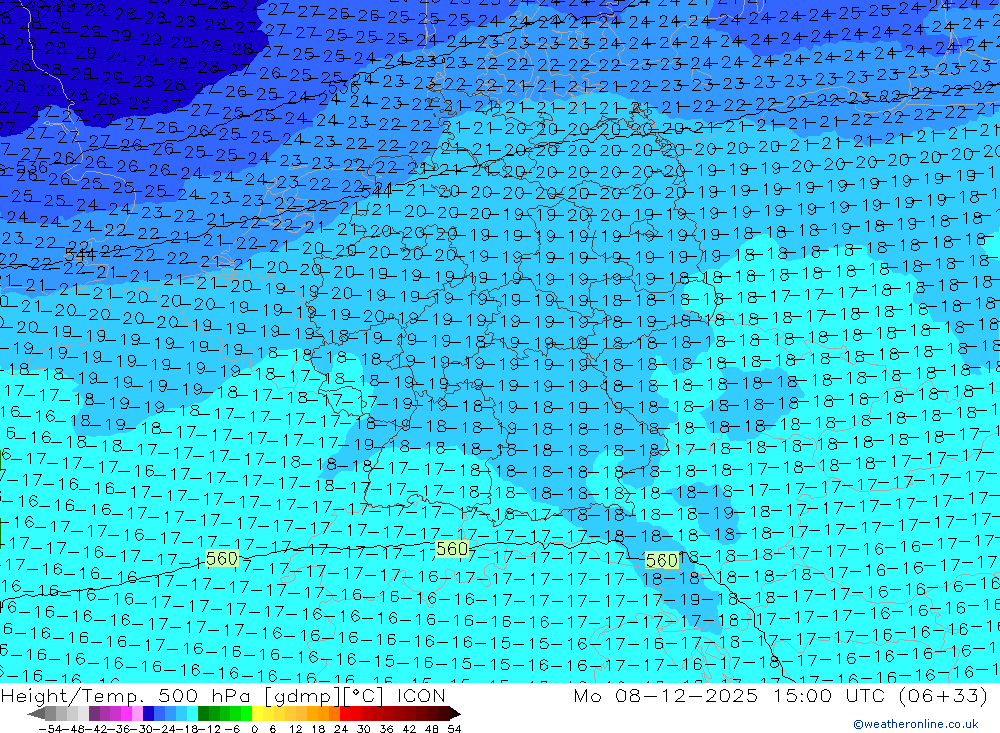Click the '12' value on colour scale

click(295, 729)
